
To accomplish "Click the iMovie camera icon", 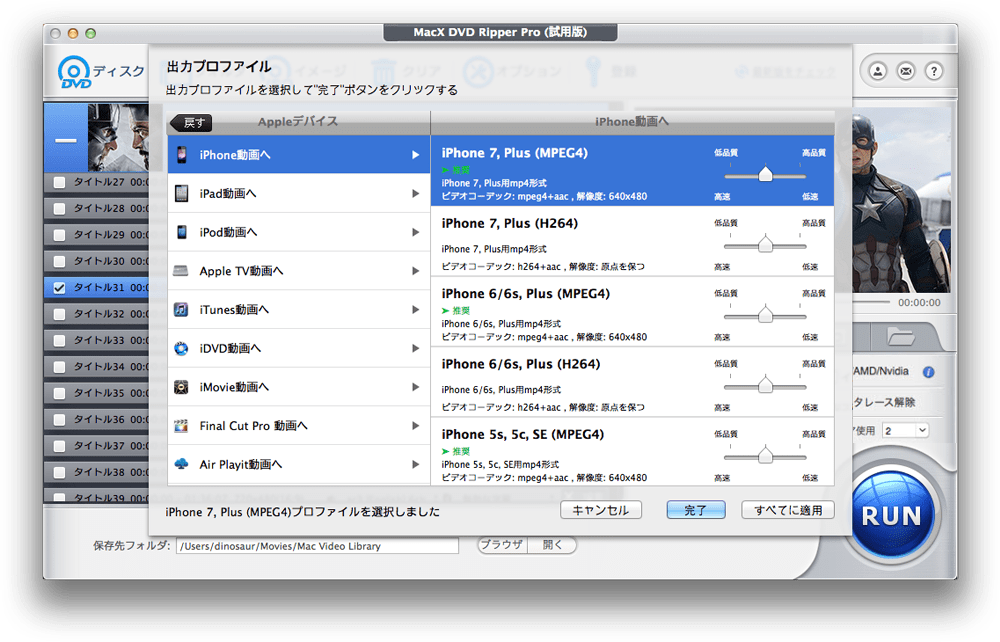I will (181, 387).
